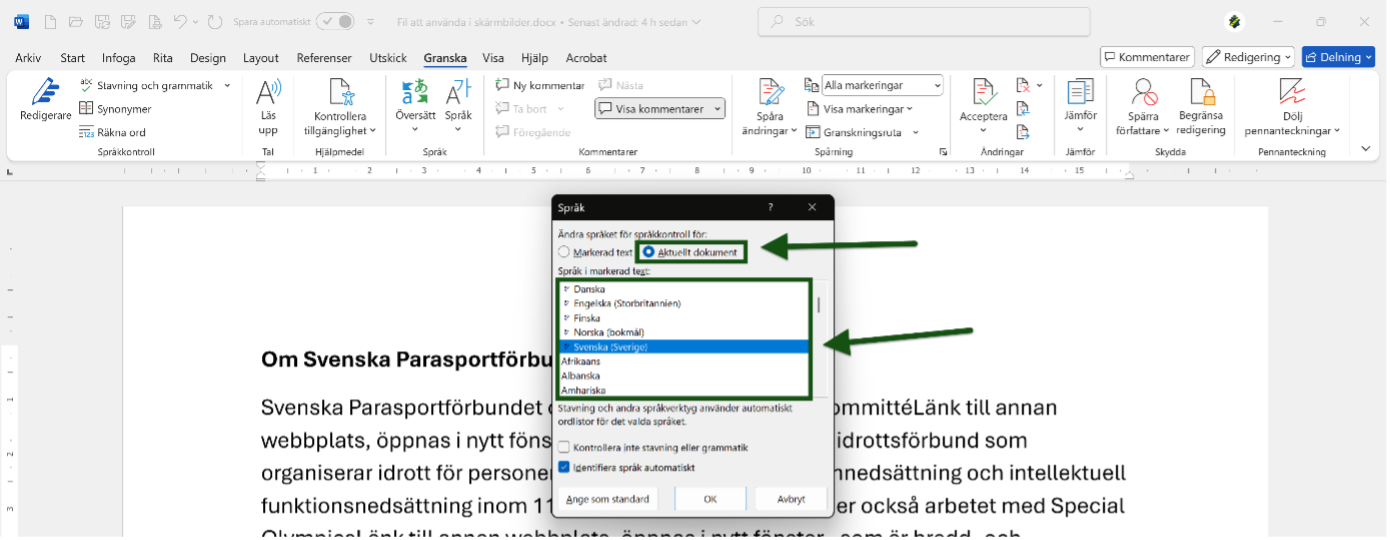Select Albanska in language list

684,376
